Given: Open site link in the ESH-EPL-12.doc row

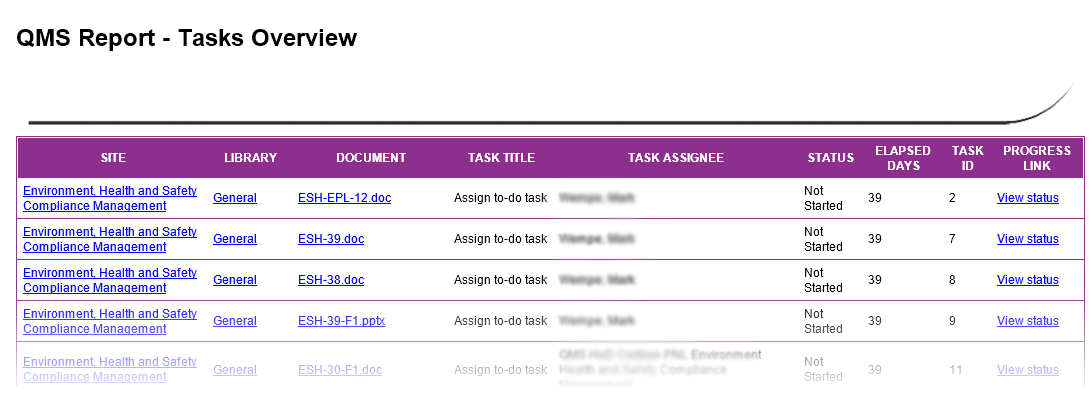Looking at the screenshot, I should click(x=110, y=198).
